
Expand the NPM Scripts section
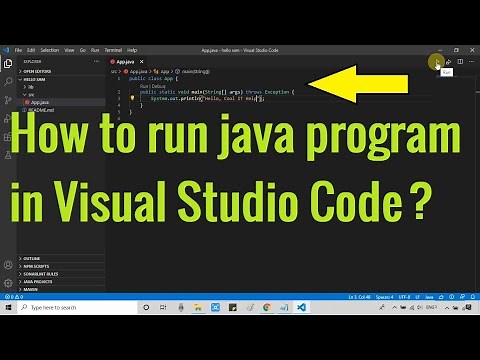pyautogui.click(x=61, y=266)
